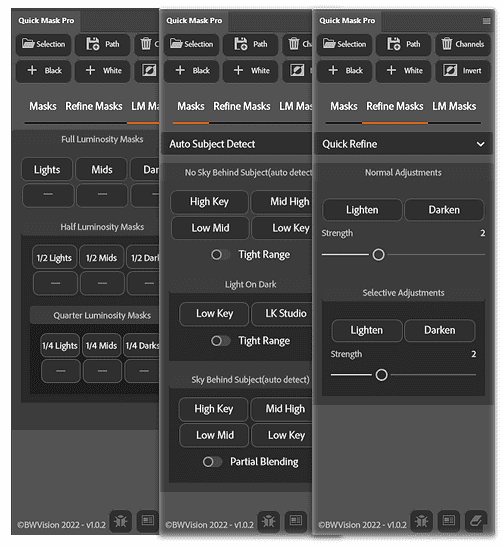Image resolution: width=503 pixels, height=547 pixels.
Task: Select Refine Masks tab in Quick Refine panel
Action: 395,106
